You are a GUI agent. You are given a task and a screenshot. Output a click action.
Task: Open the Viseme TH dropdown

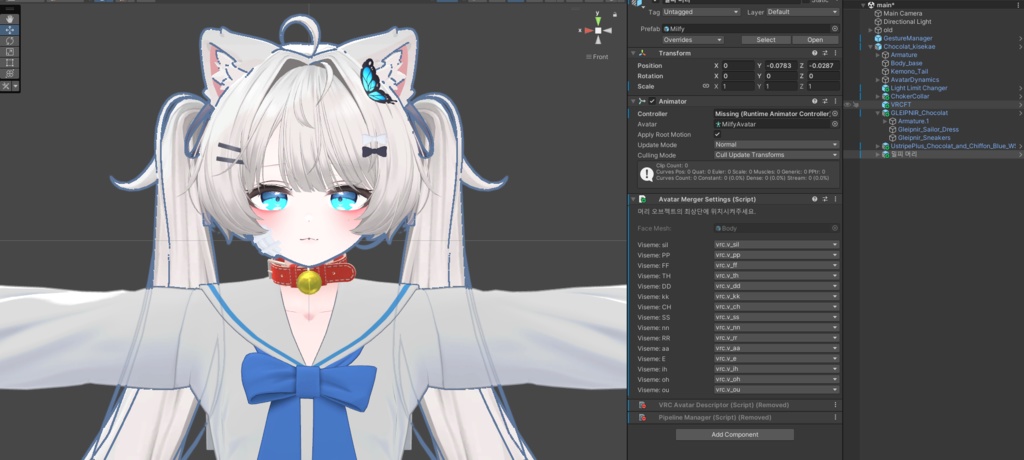coord(776,276)
